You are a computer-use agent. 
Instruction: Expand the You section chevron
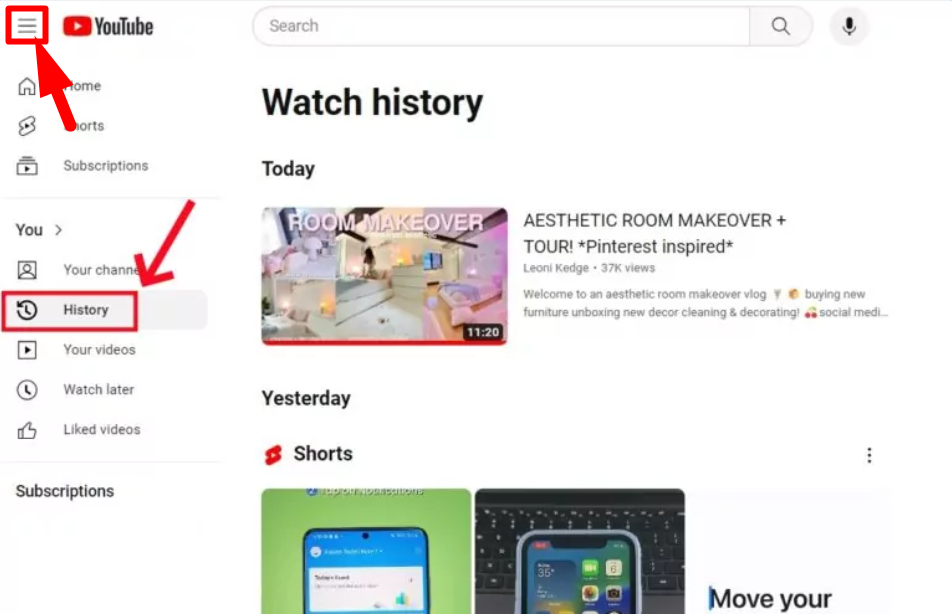58,230
